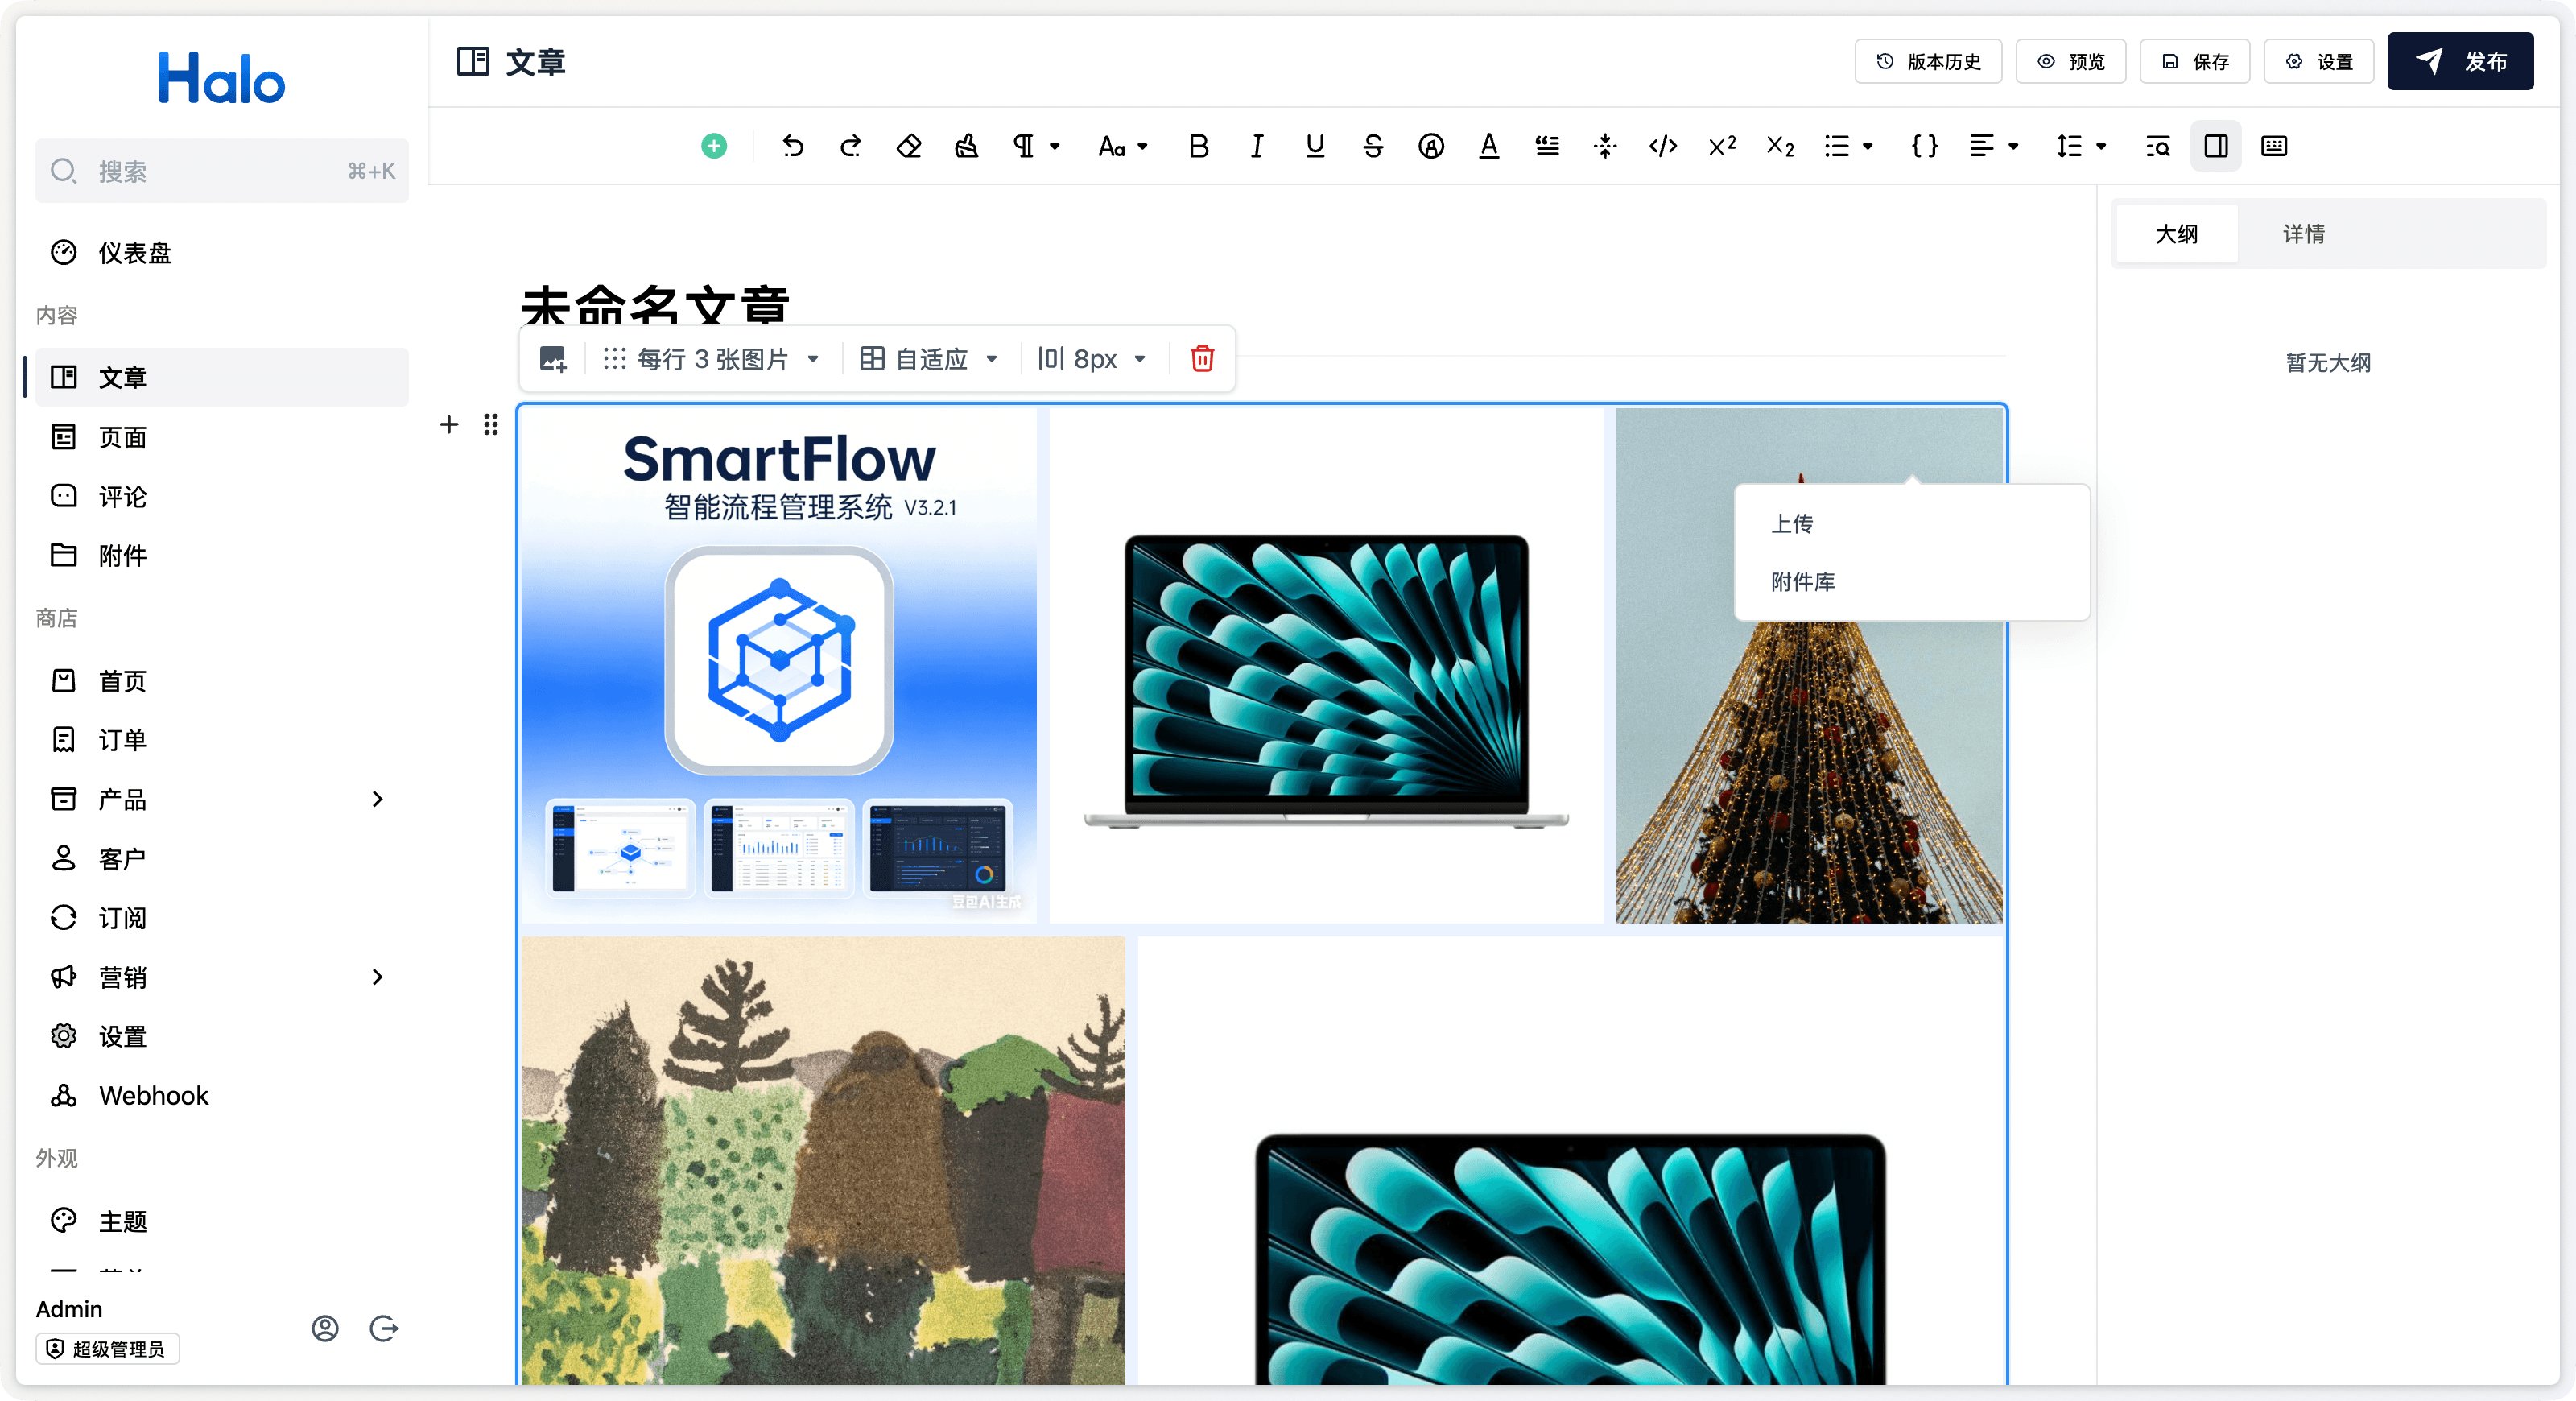Switch to the 大纲 tab
The height and width of the screenshot is (1401, 2576).
pos(2176,234)
